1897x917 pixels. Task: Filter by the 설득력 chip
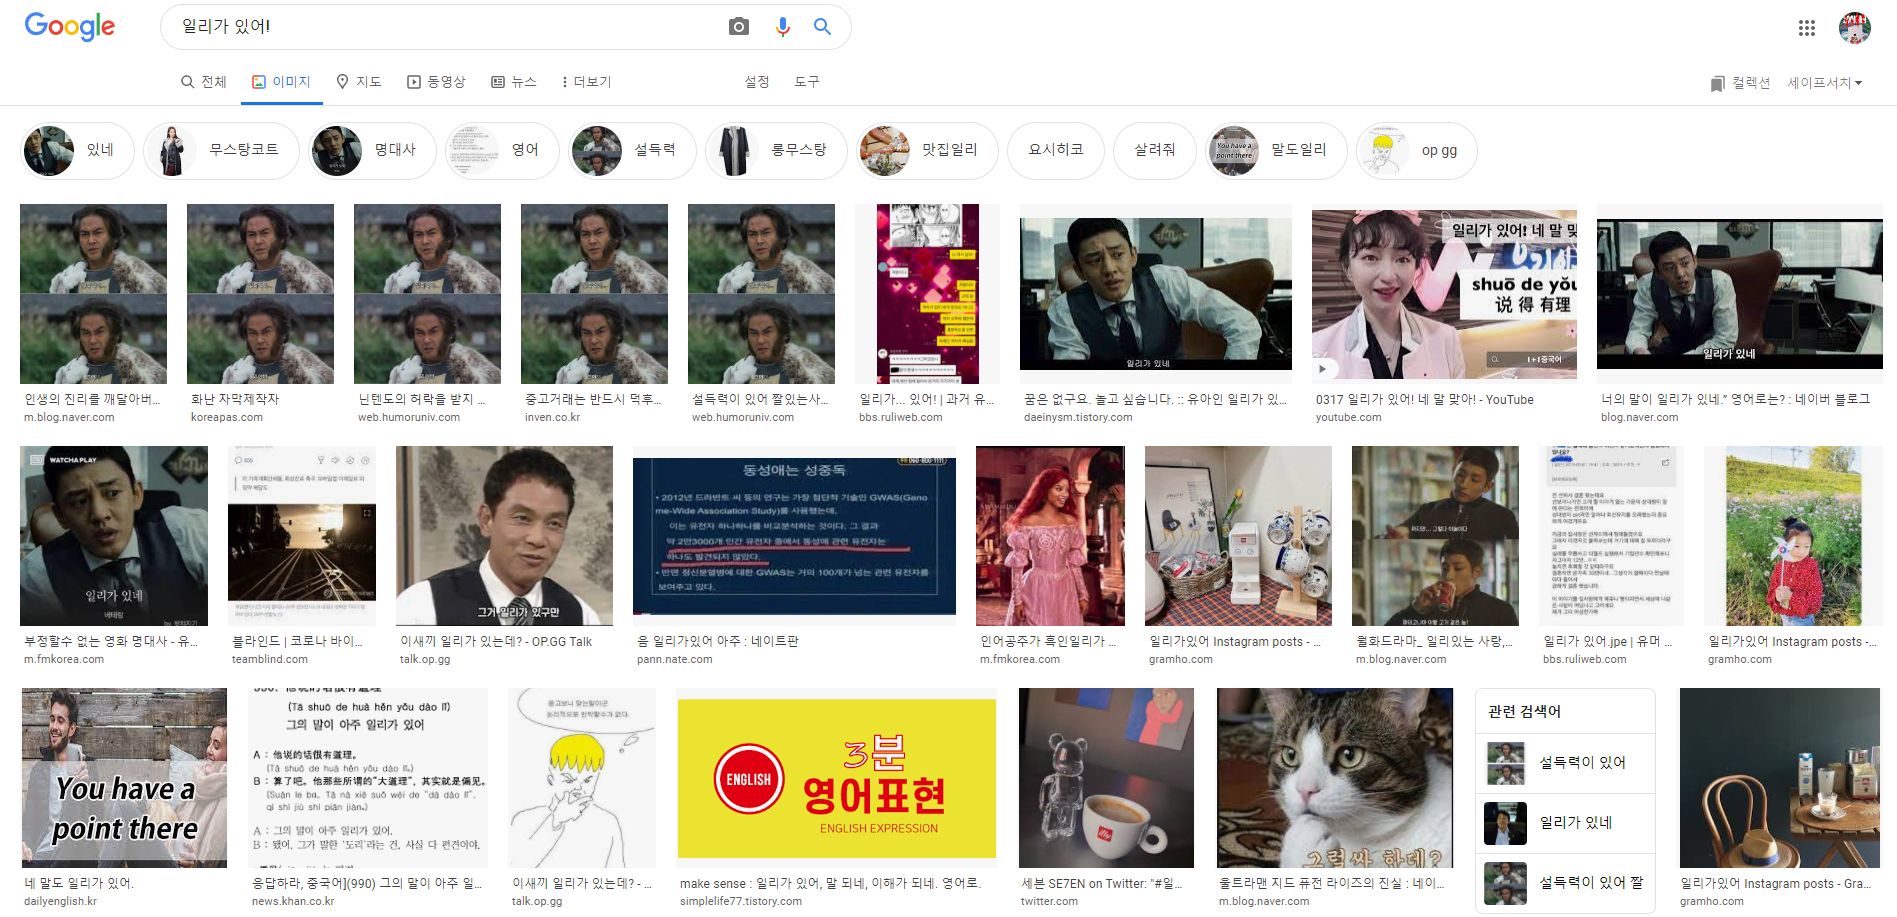[x=632, y=151]
